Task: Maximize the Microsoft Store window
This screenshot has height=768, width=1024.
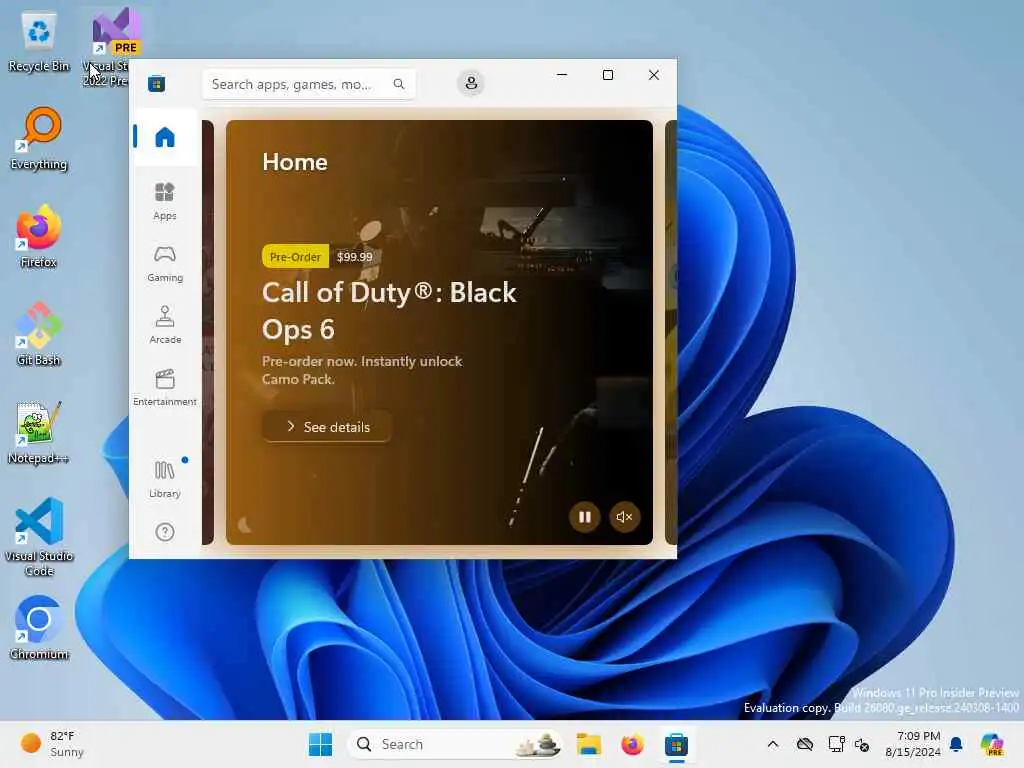Action: [608, 75]
